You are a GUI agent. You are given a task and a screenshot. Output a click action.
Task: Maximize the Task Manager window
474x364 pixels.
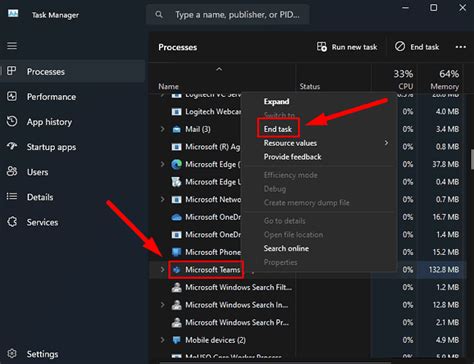(x=433, y=7)
